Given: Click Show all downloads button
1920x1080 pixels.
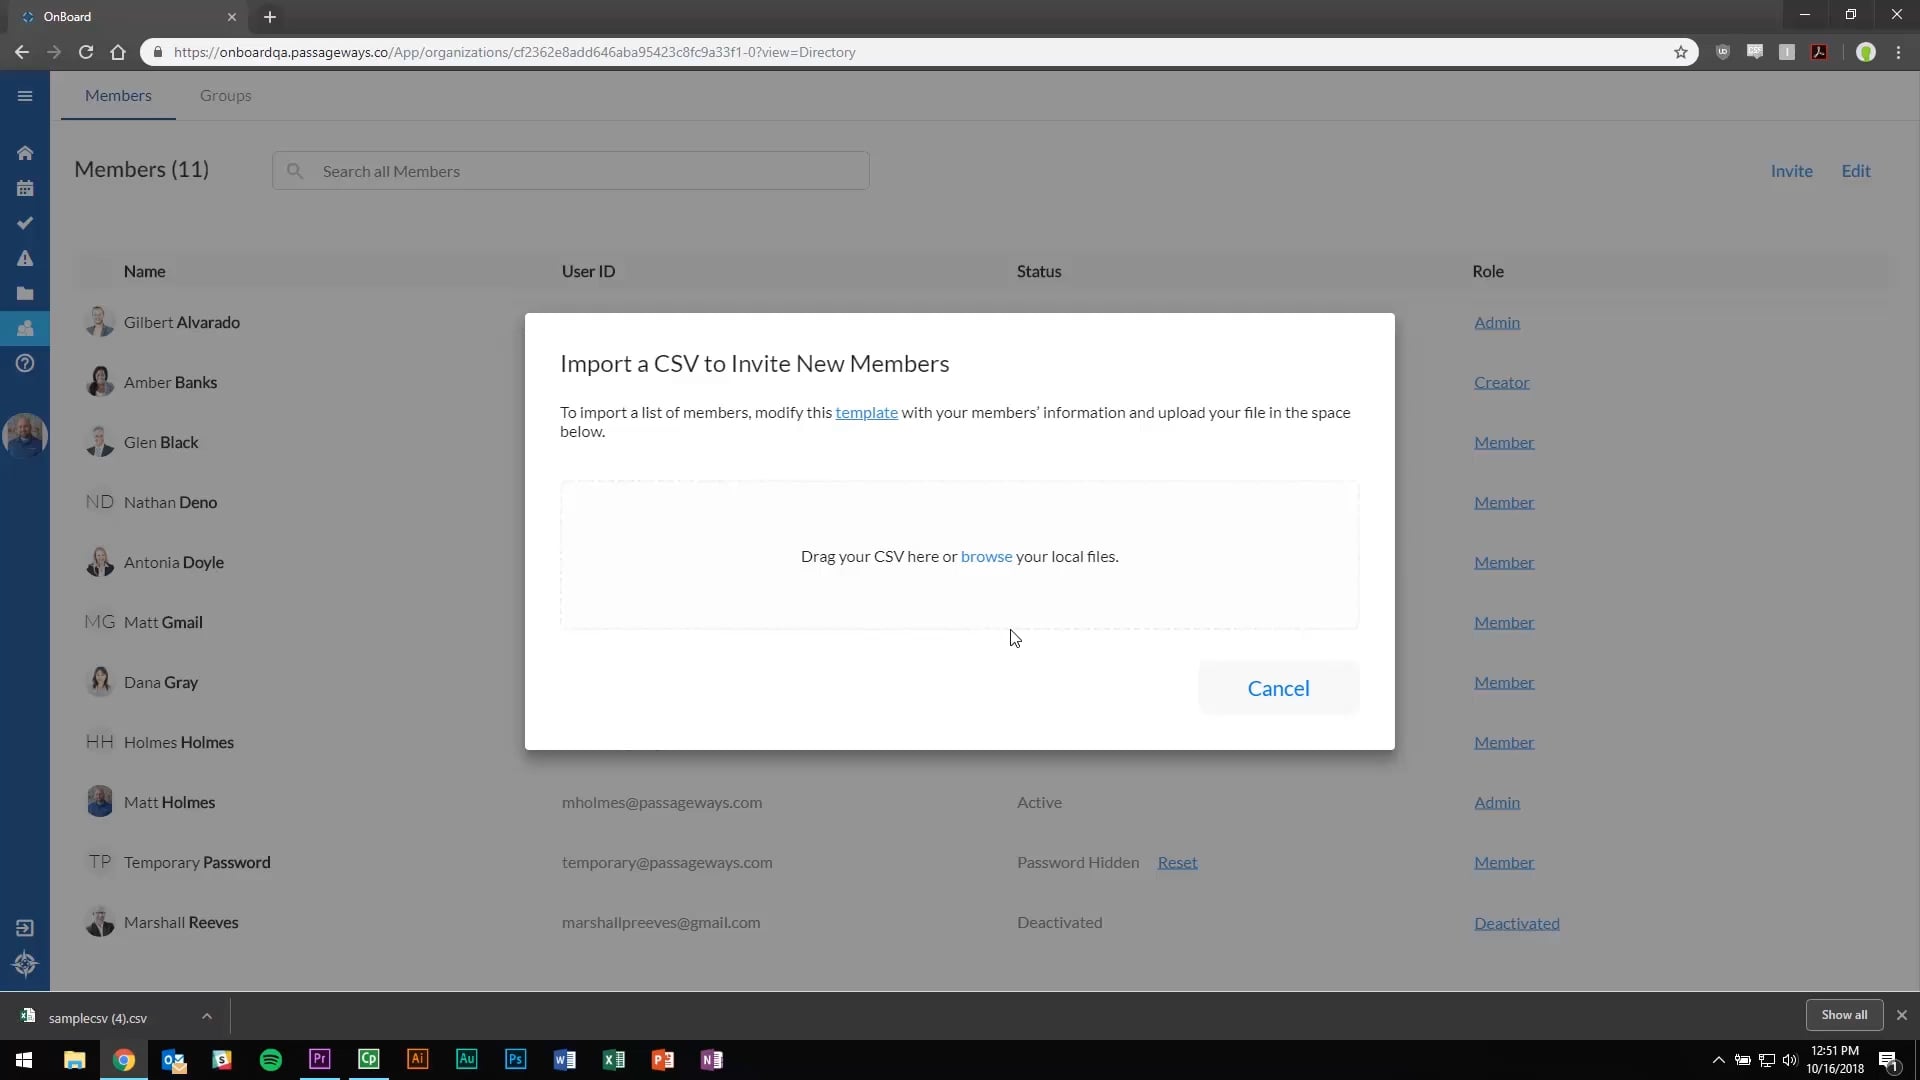Looking at the screenshot, I should [1844, 1015].
